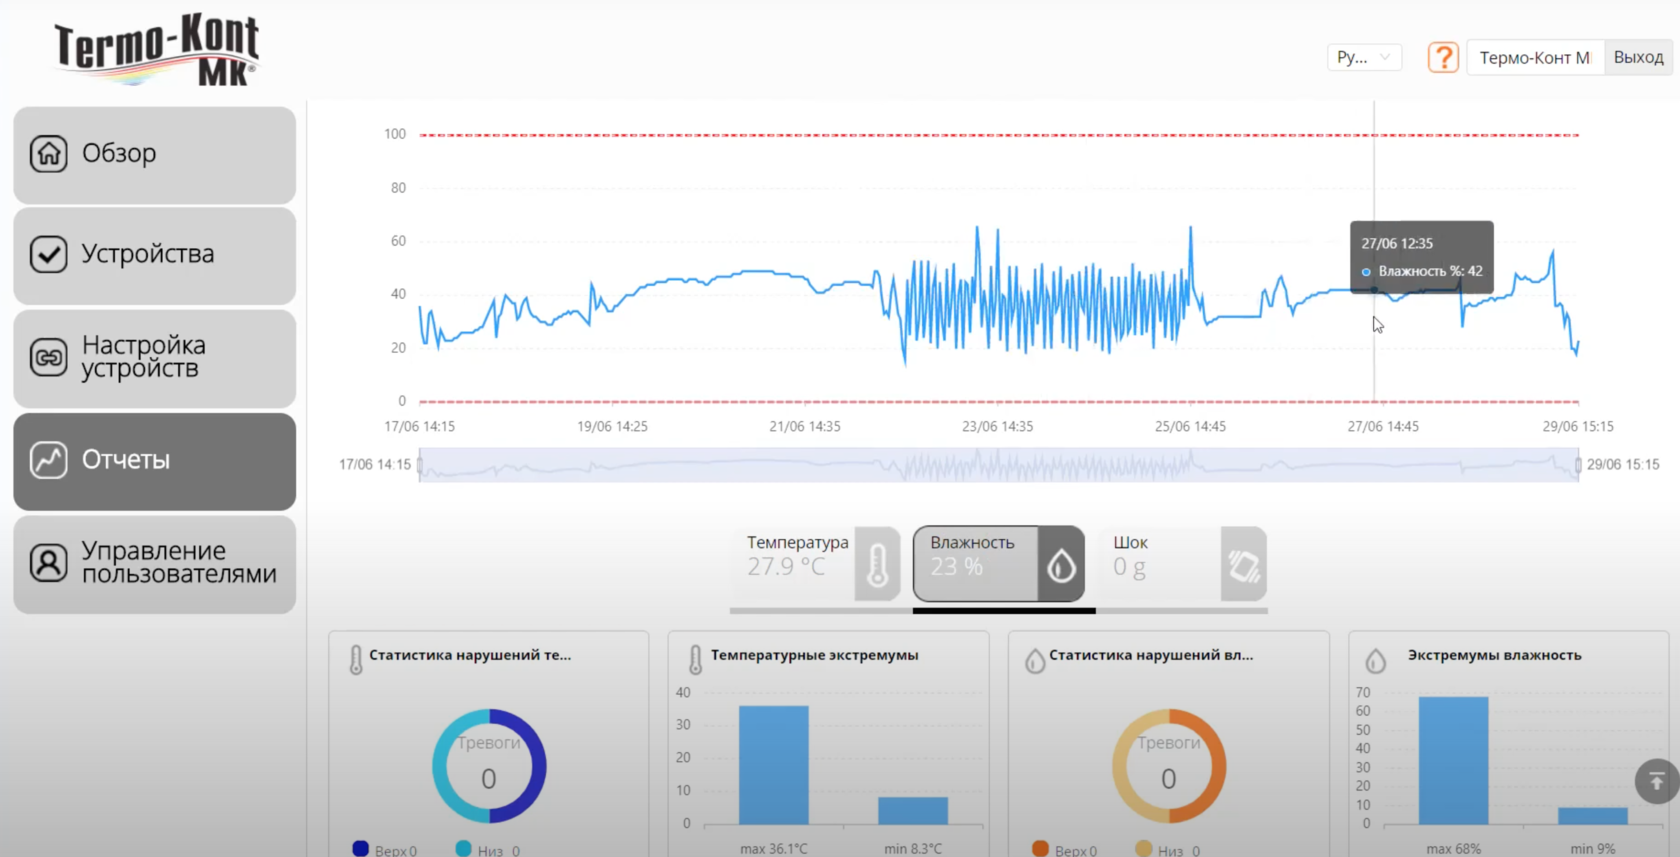Click the Экстремумы влажность card title

click(x=1495, y=655)
